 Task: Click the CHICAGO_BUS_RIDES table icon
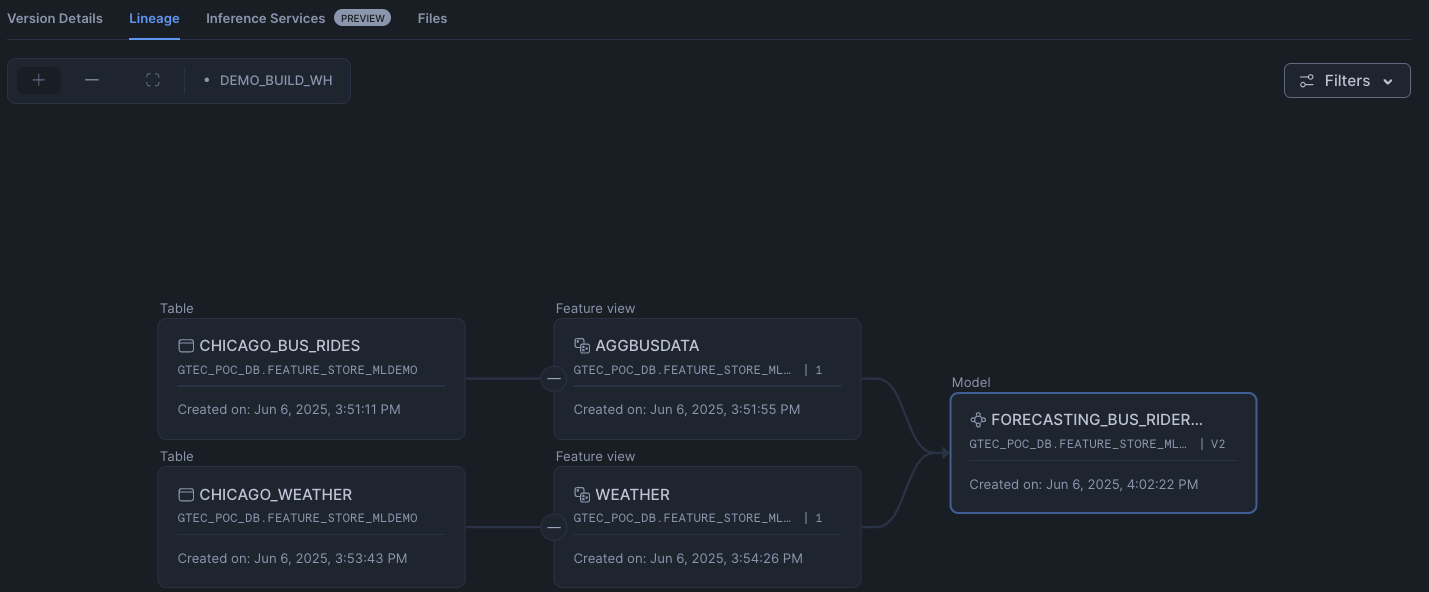(186, 346)
